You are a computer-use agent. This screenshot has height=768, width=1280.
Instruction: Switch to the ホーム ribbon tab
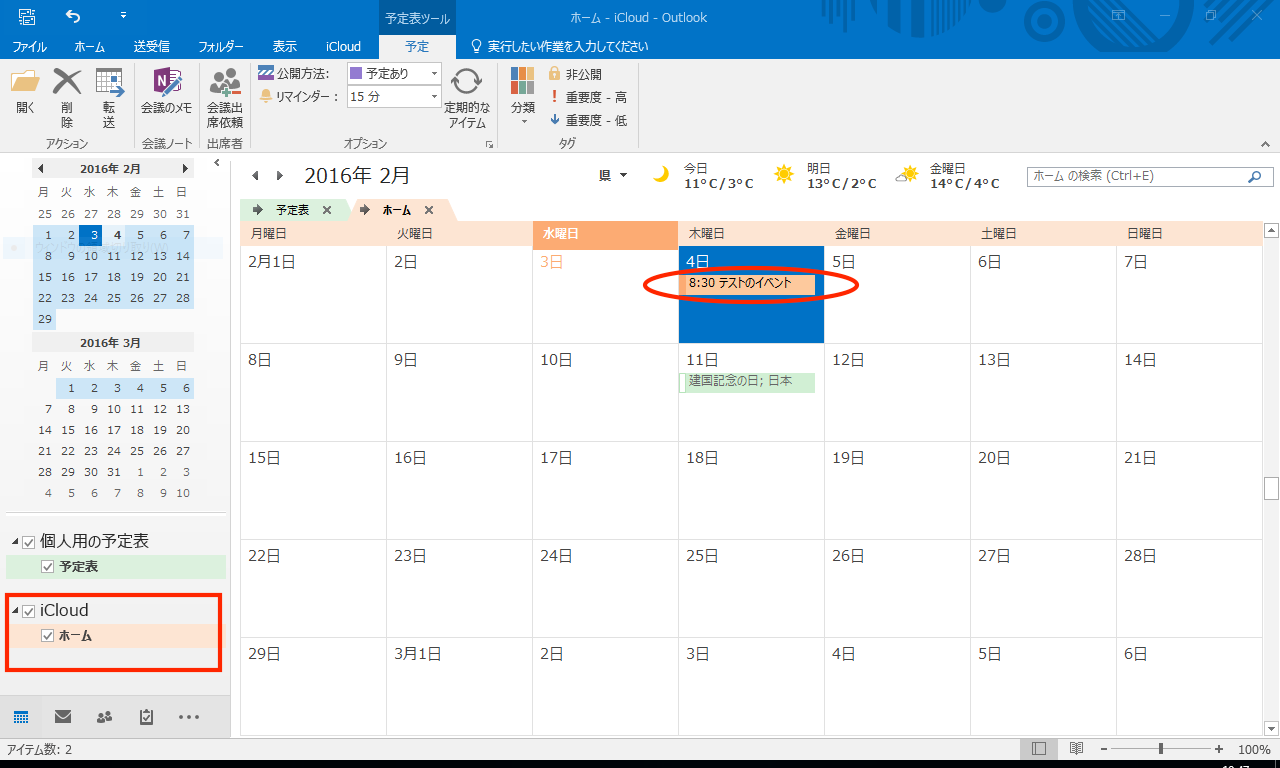90,47
